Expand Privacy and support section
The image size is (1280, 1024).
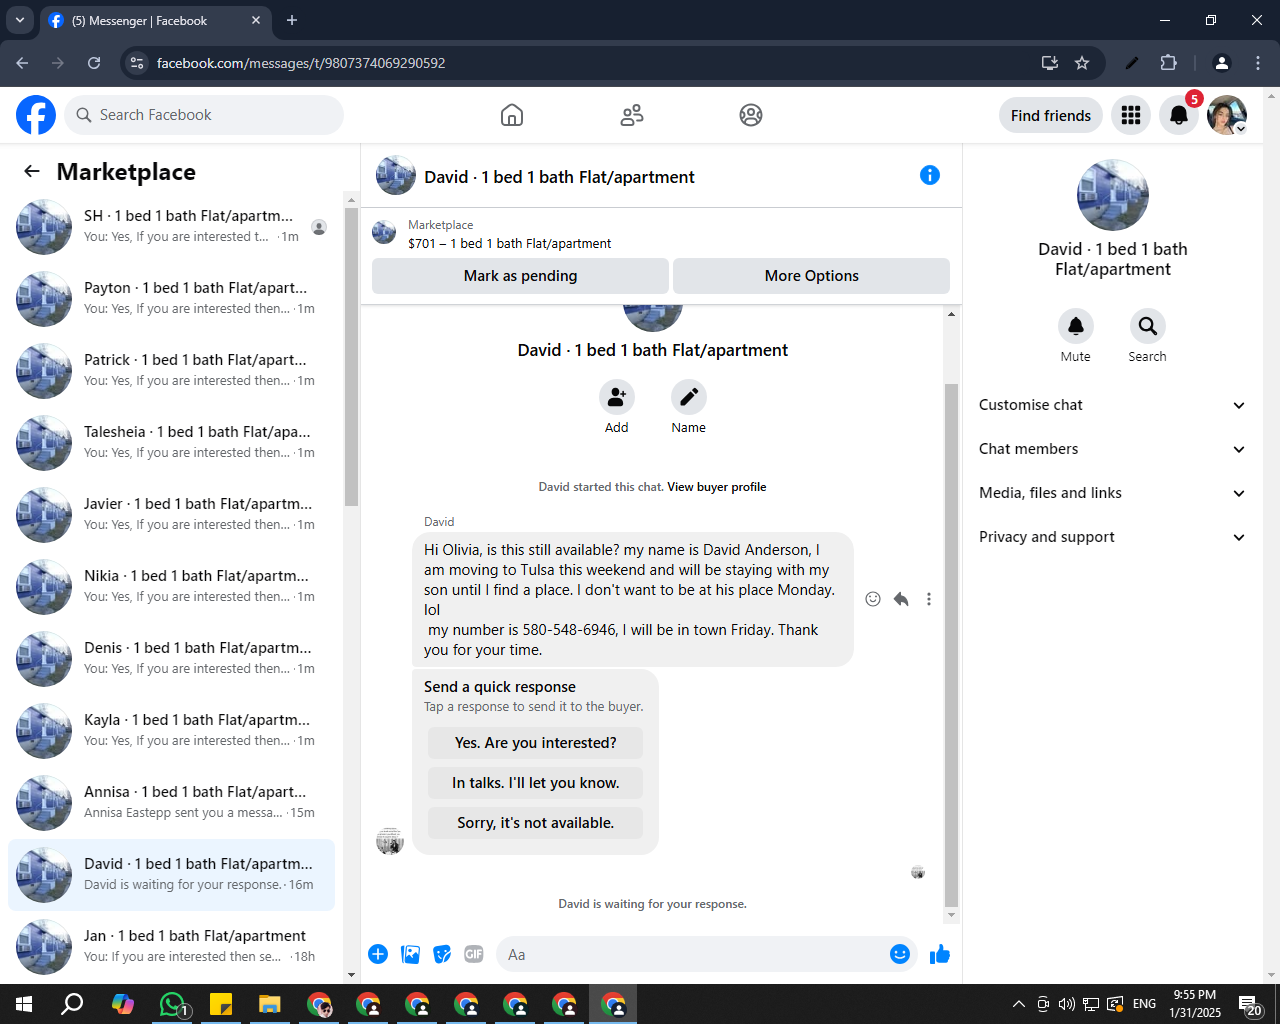[x=1113, y=537]
